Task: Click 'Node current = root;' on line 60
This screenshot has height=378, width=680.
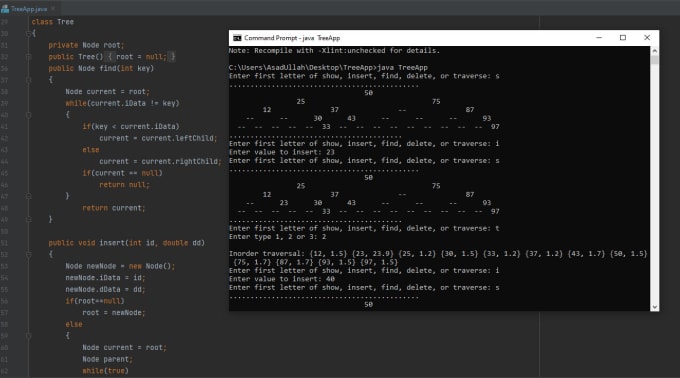Action: click(124, 348)
